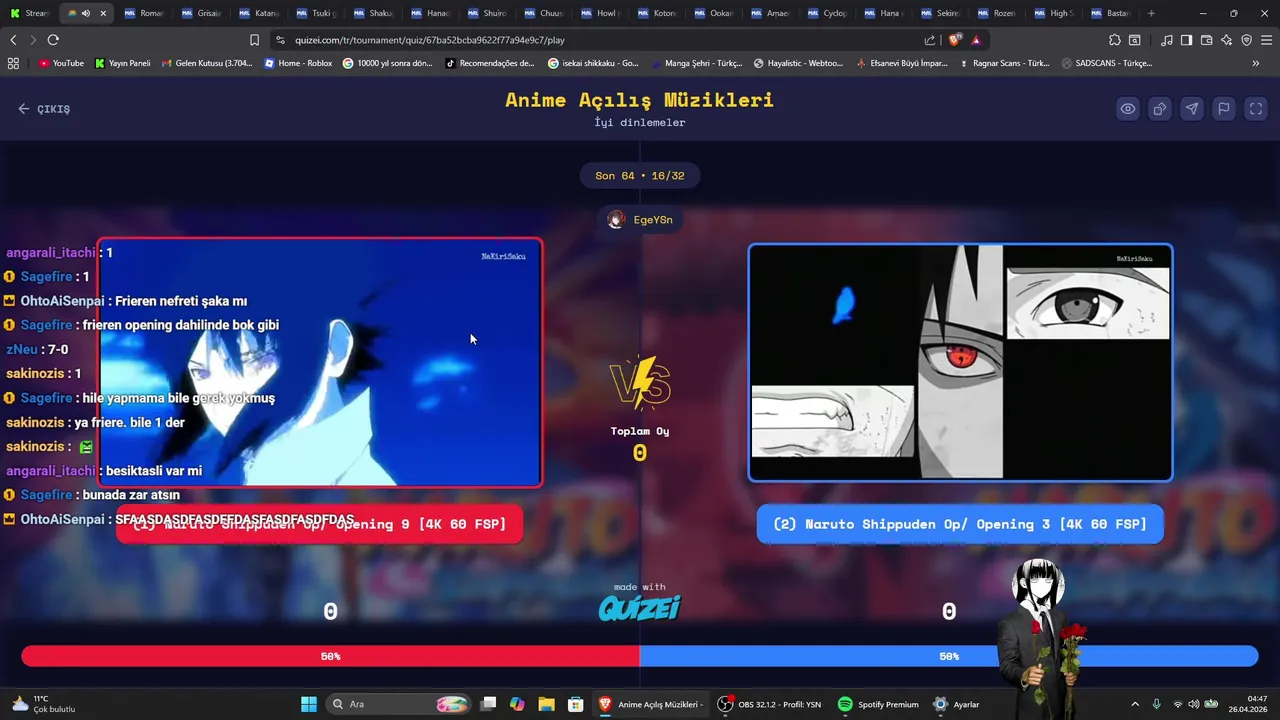Click the bookmark icon in address bar
The width and height of the screenshot is (1280, 720).
pyautogui.click(x=255, y=40)
